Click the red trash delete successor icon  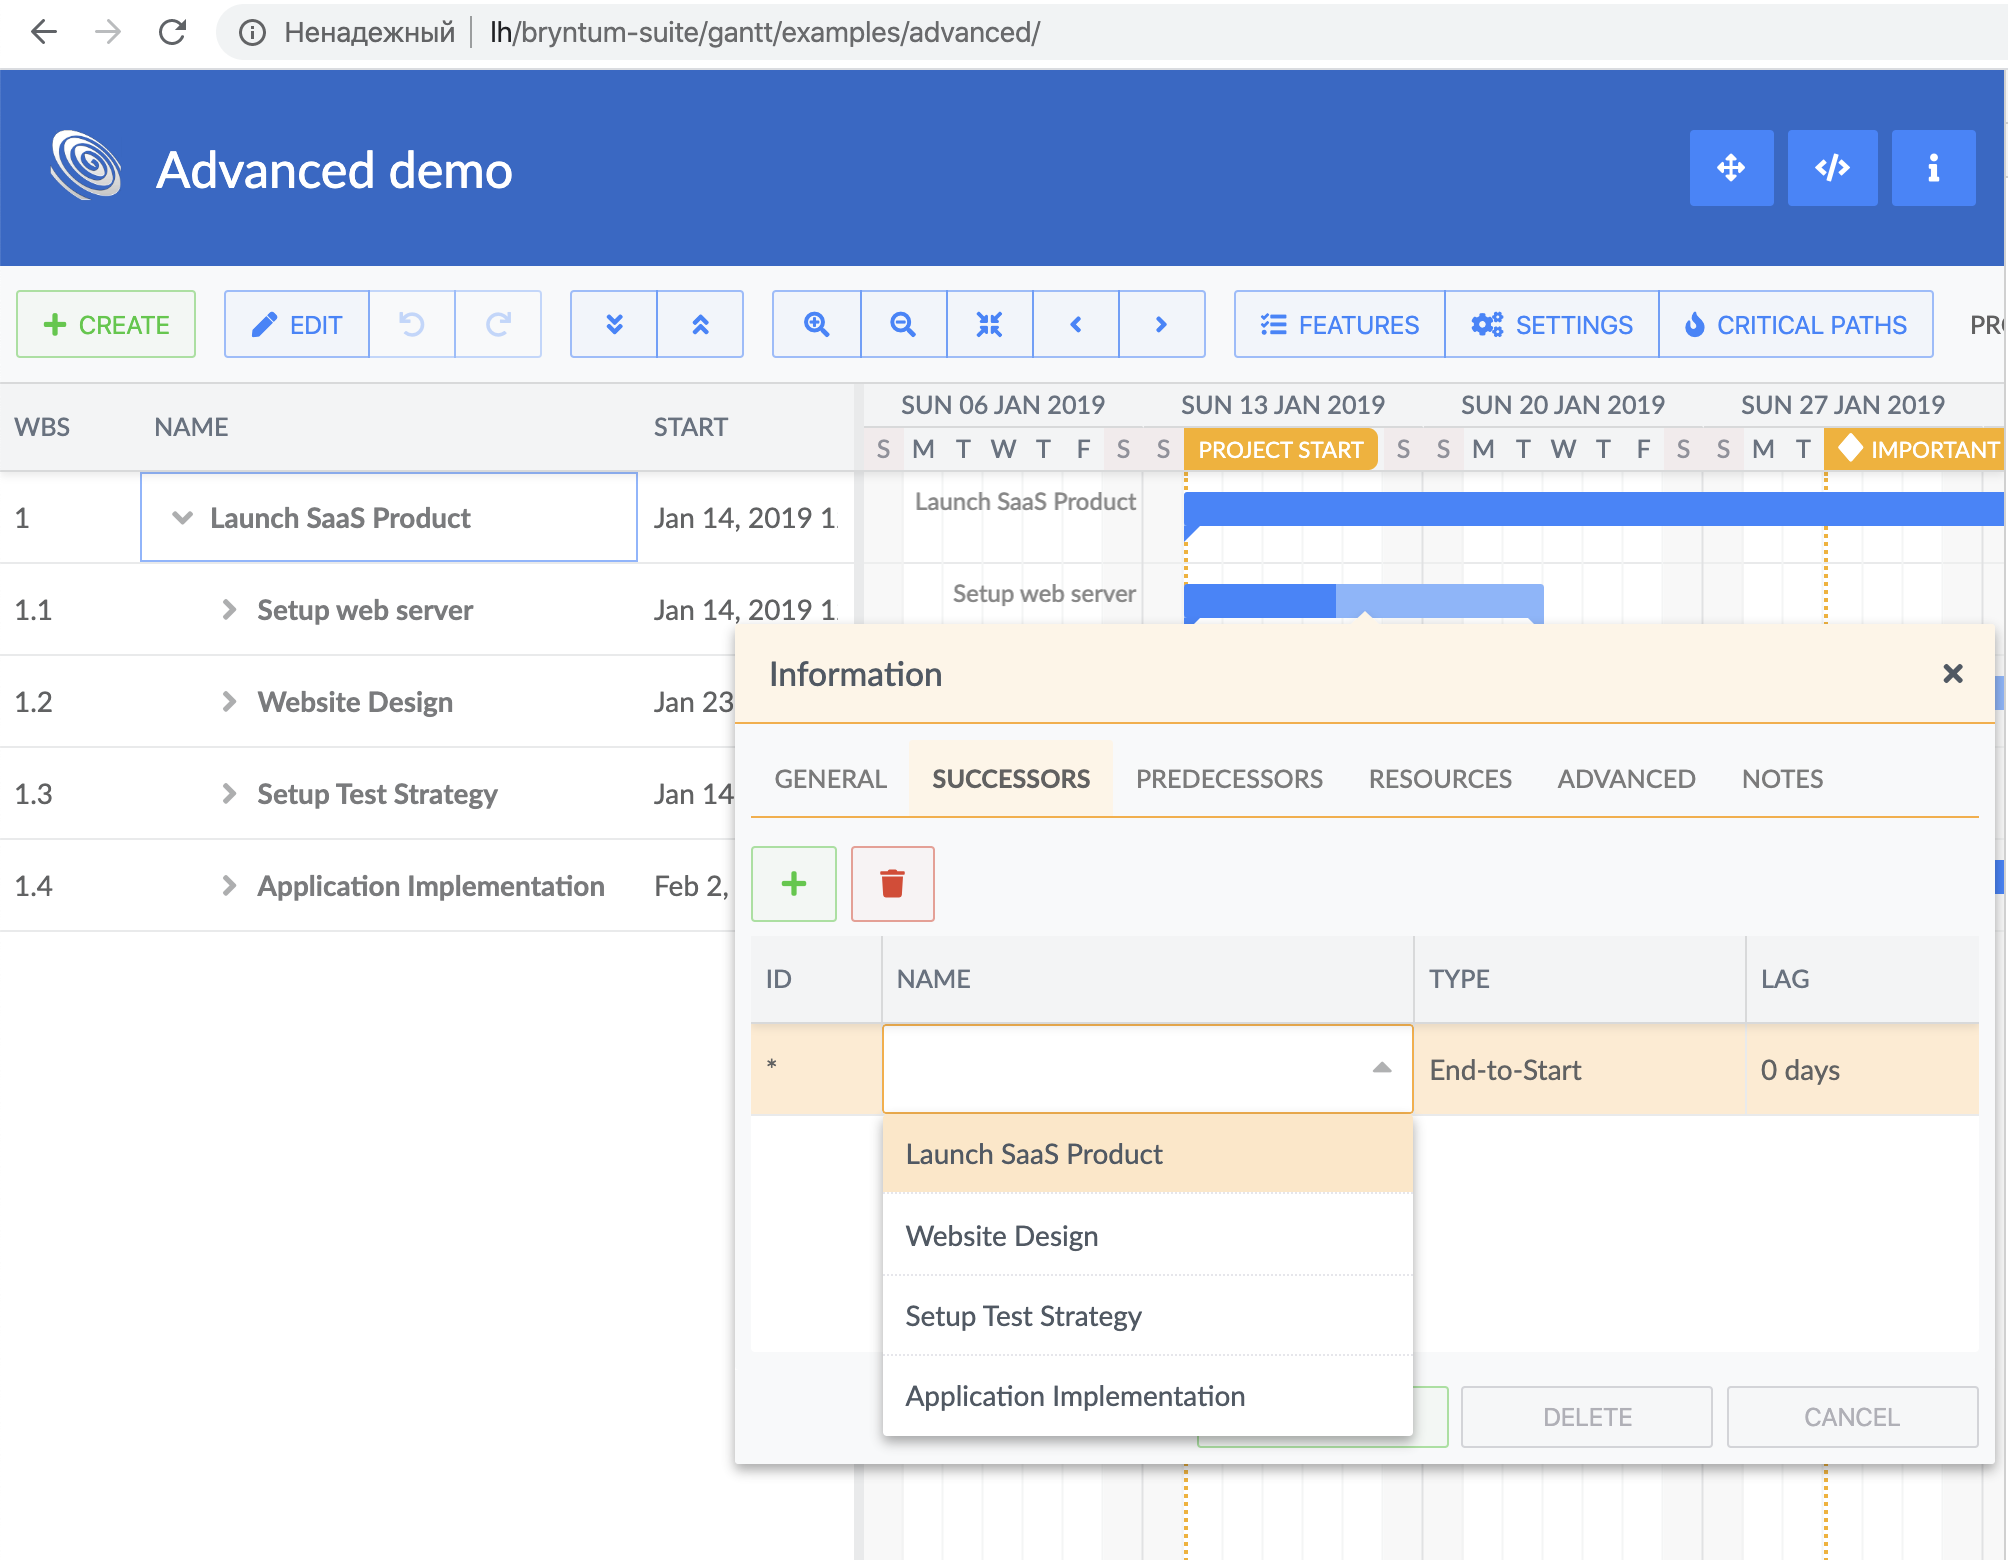(x=892, y=884)
